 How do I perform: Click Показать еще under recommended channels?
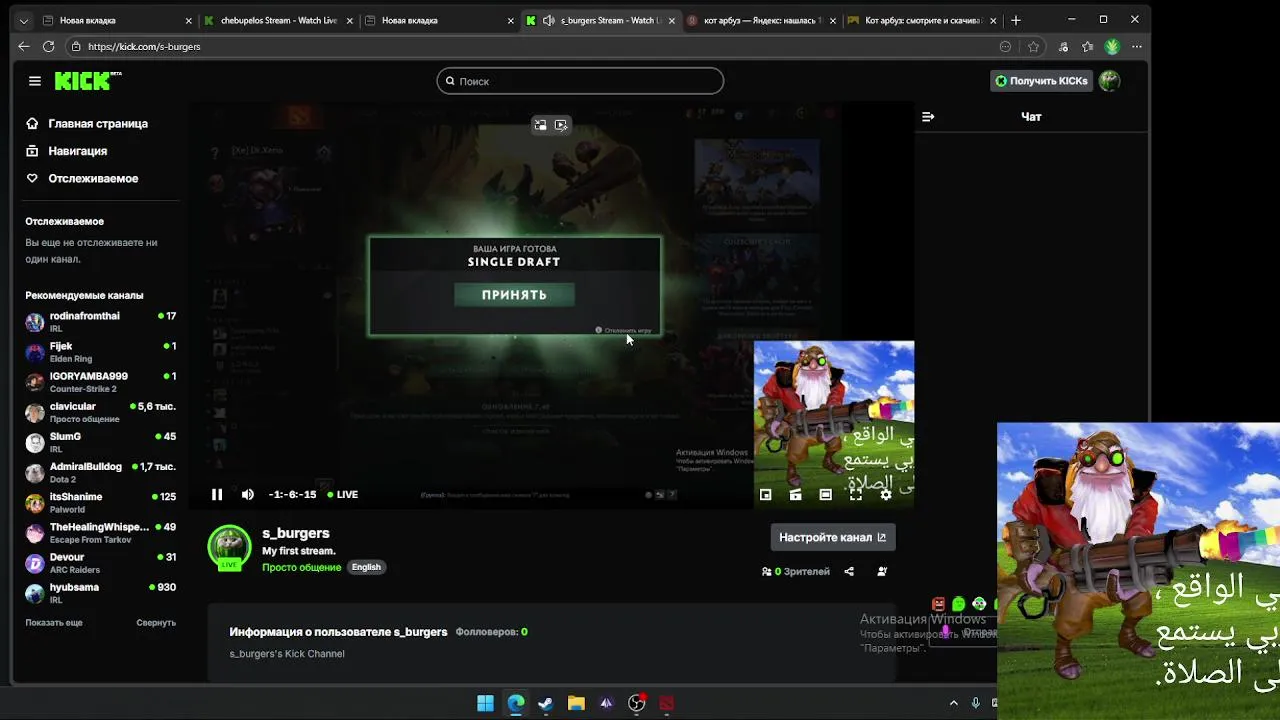[x=54, y=623]
